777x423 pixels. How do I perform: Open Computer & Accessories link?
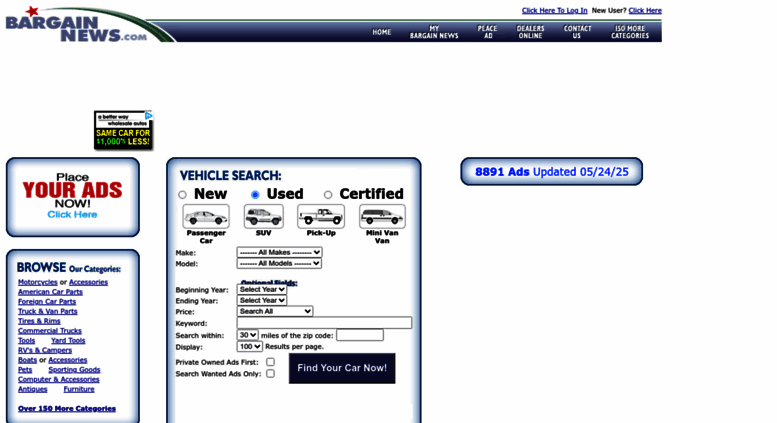point(58,379)
